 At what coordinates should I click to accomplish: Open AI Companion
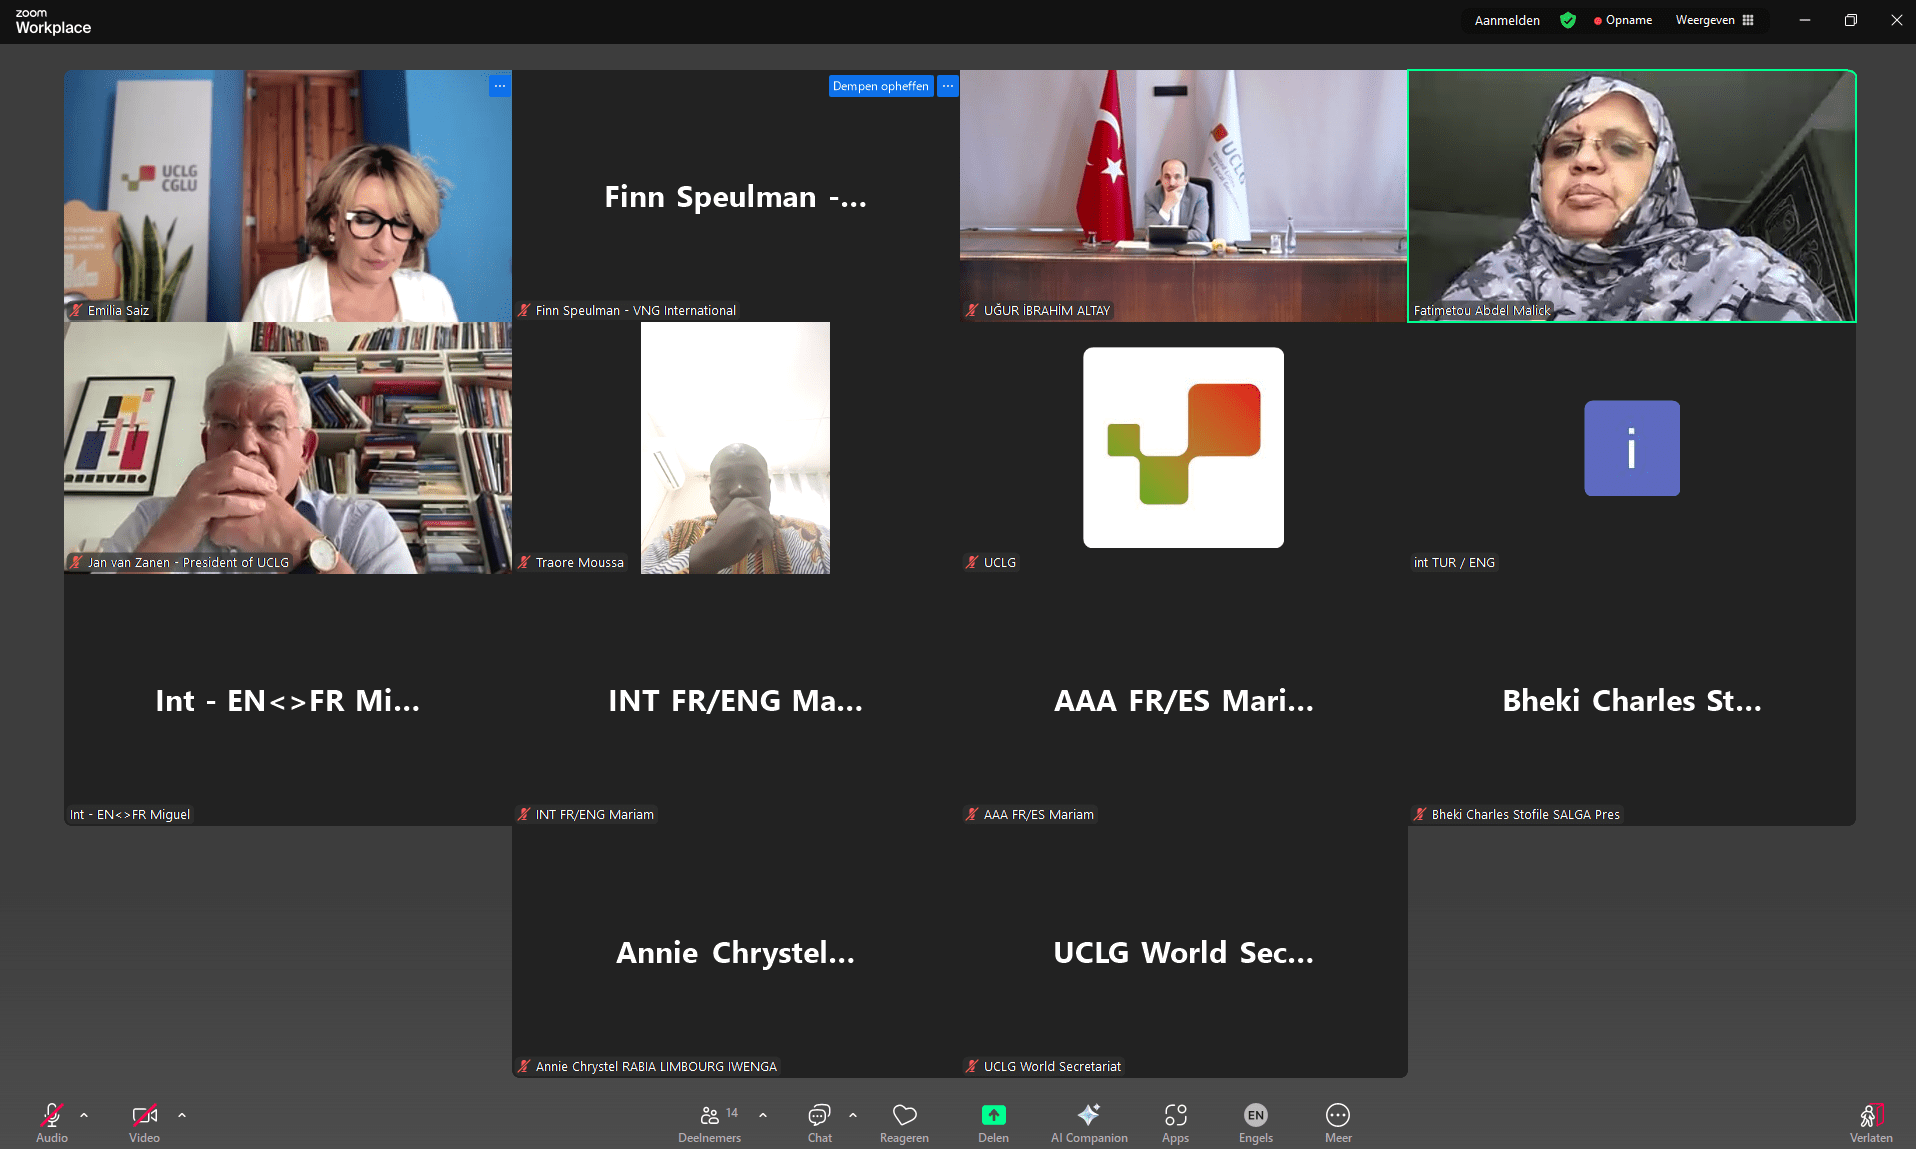coord(1089,1122)
